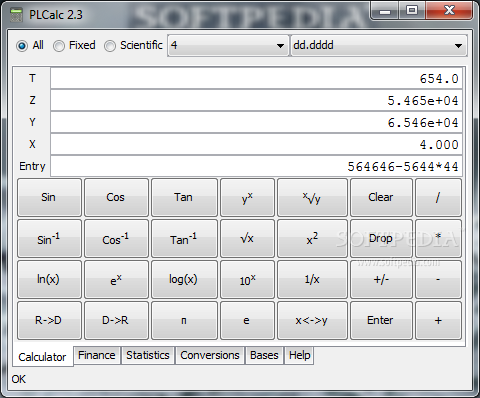Close the PLCalc window
The width and height of the screenshot is (480, 398).
click(x=449, y=11)
